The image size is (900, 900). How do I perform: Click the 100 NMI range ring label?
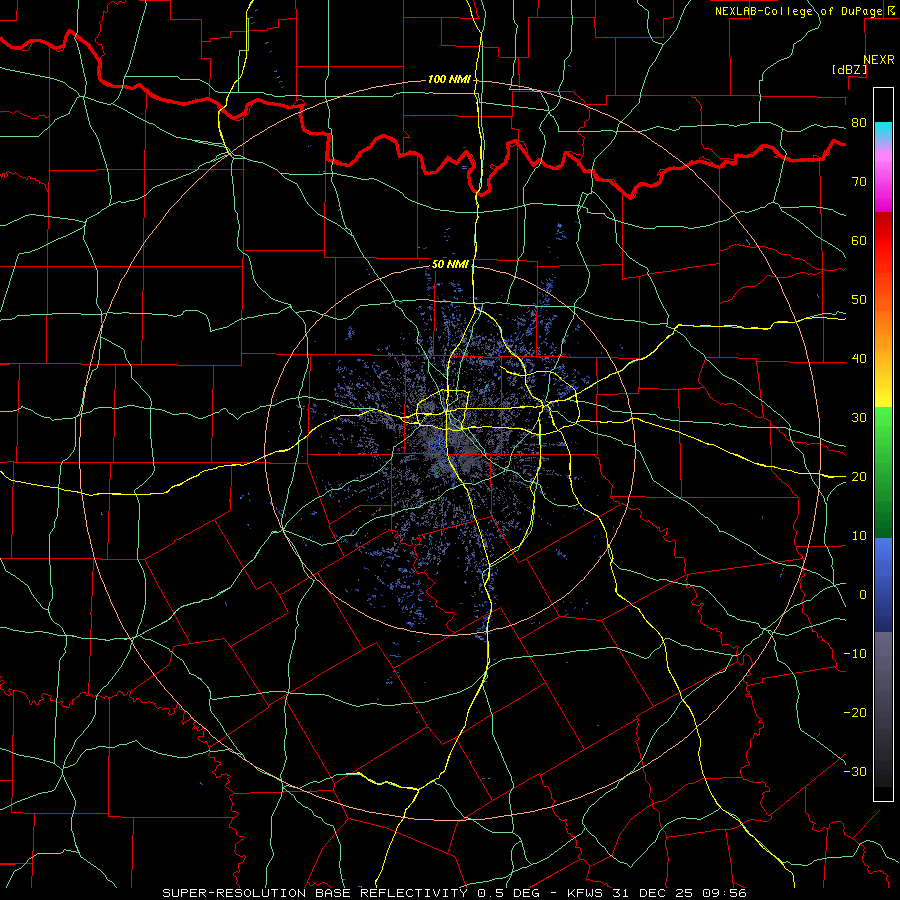pos(449,79)
